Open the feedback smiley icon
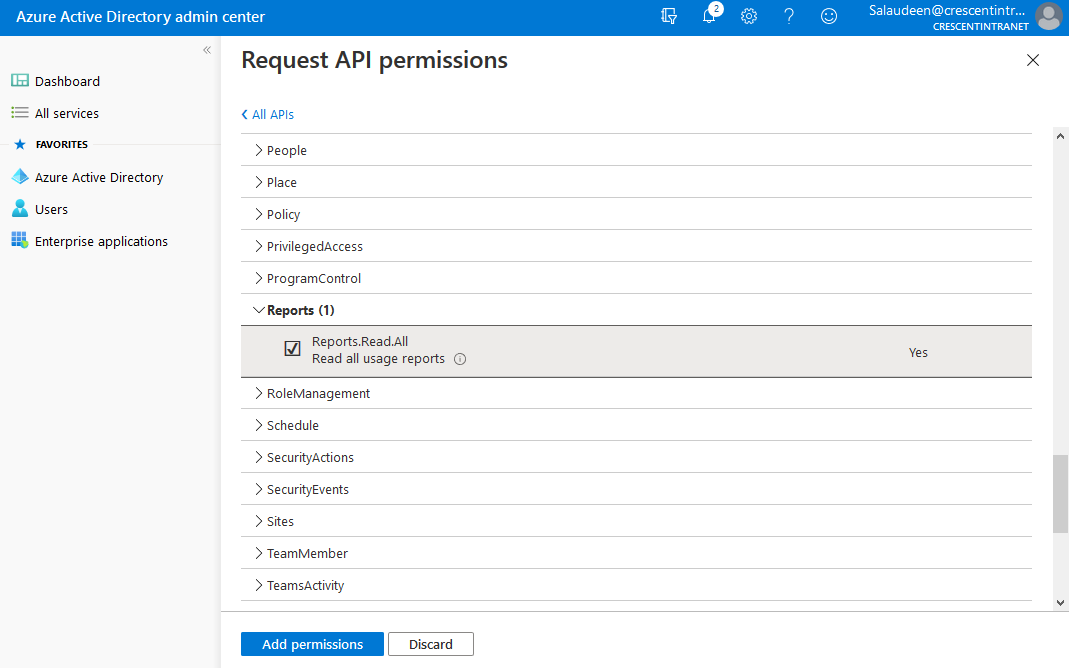 (829, 16)
